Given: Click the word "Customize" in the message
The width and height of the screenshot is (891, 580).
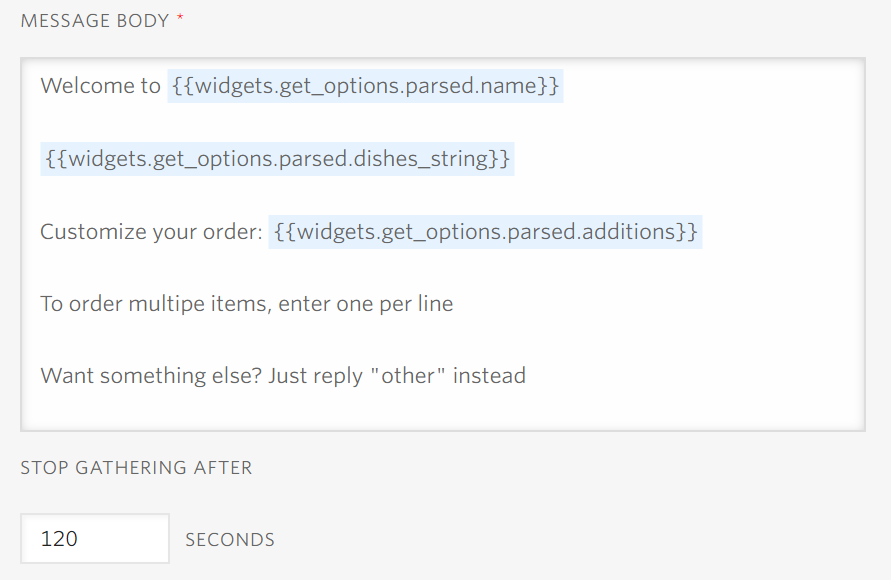Looking at the screenshot, I should tap(88, 232).
